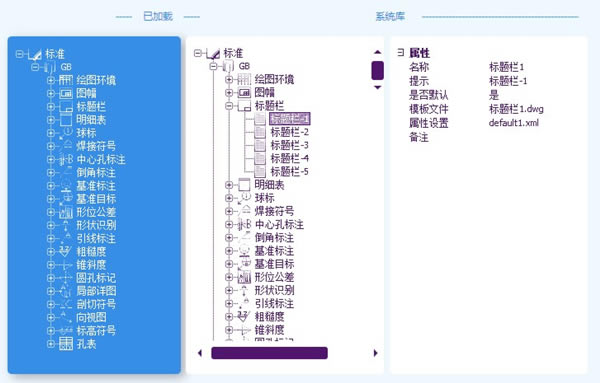
Task: Expand 球标 in the system library tree
Action: [229, 198]
